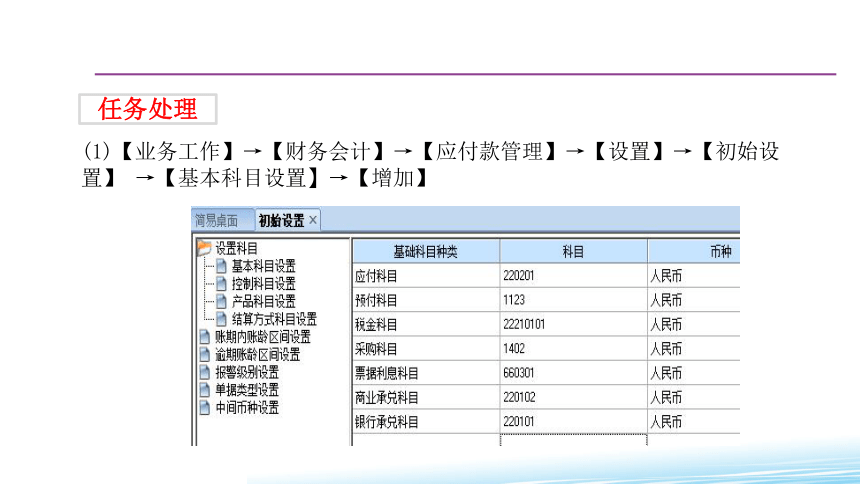
Task: Click the document icon beside 基本科目设置
Action: point(221,266)
